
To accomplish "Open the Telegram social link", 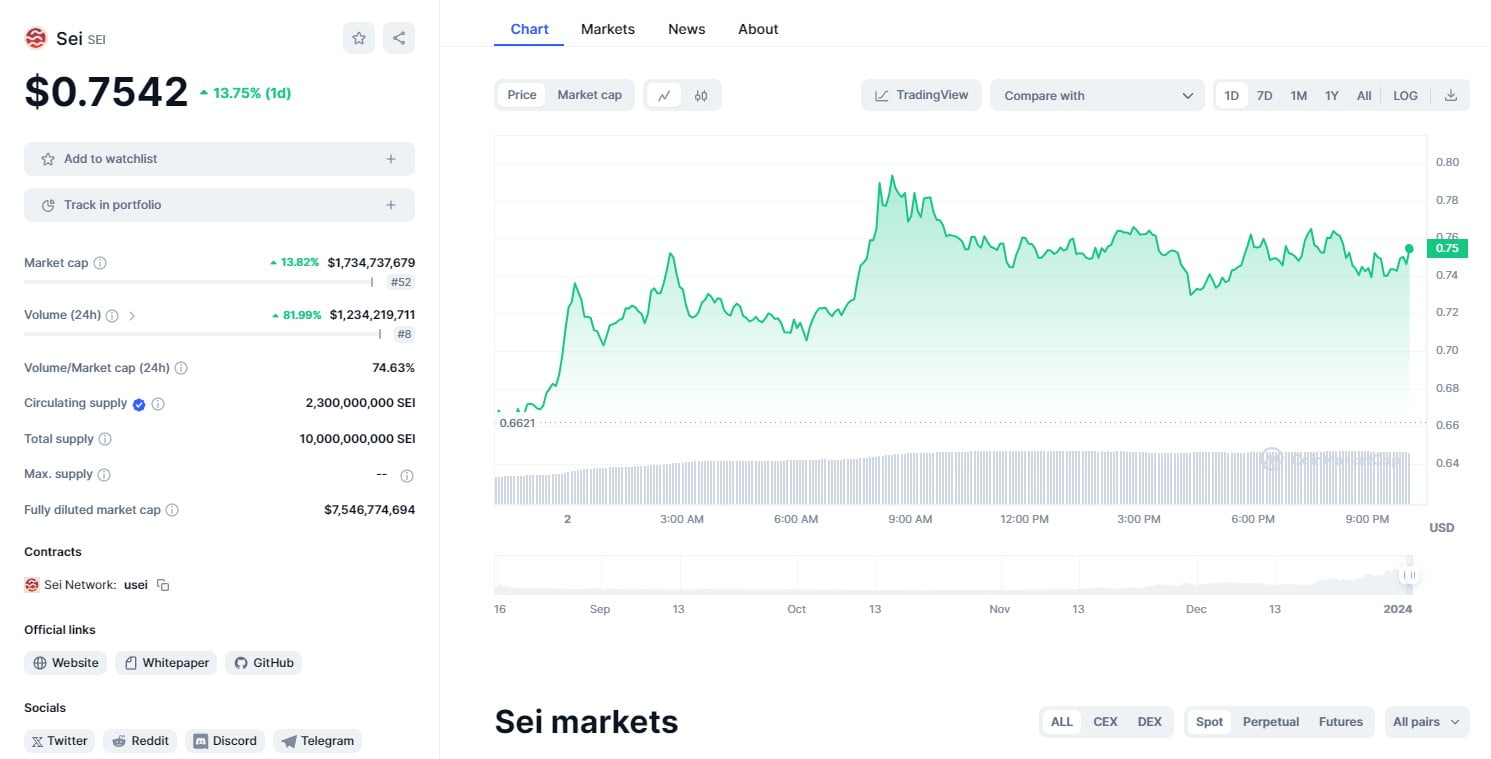I will tap(317, 741).
